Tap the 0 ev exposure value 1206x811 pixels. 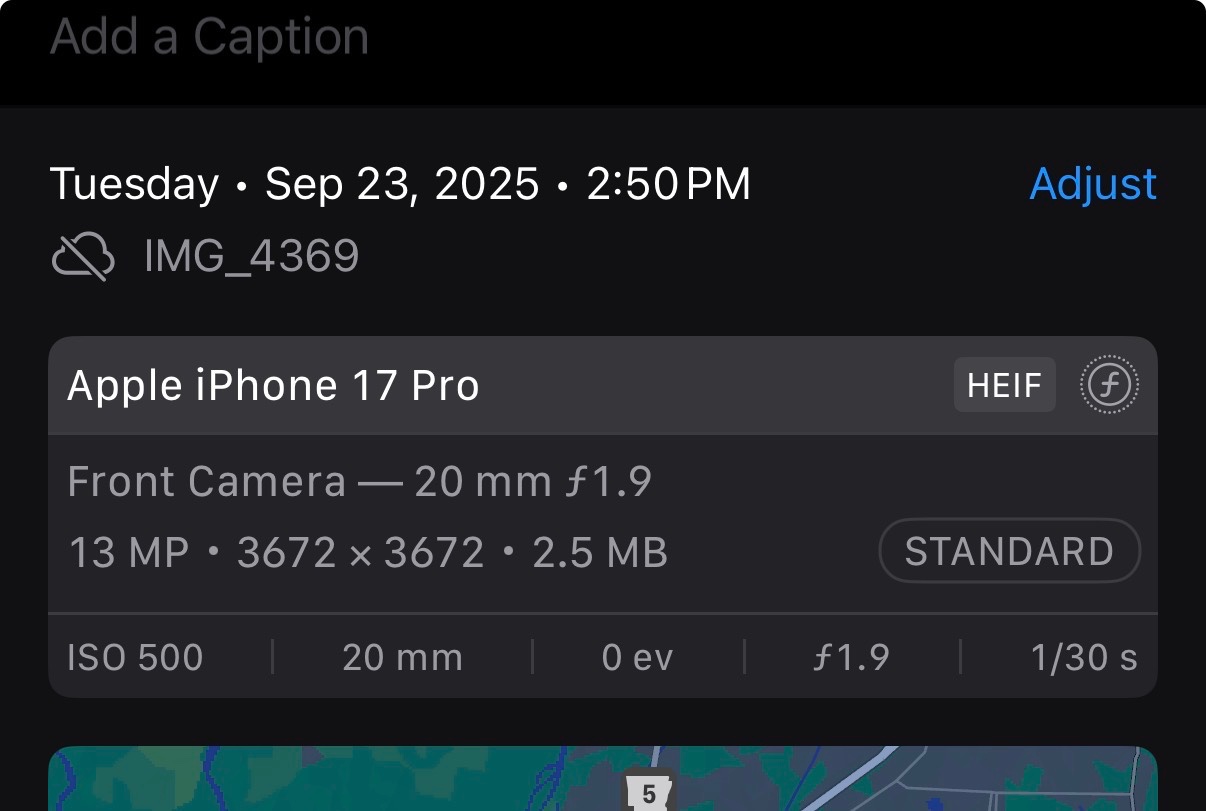637,658
